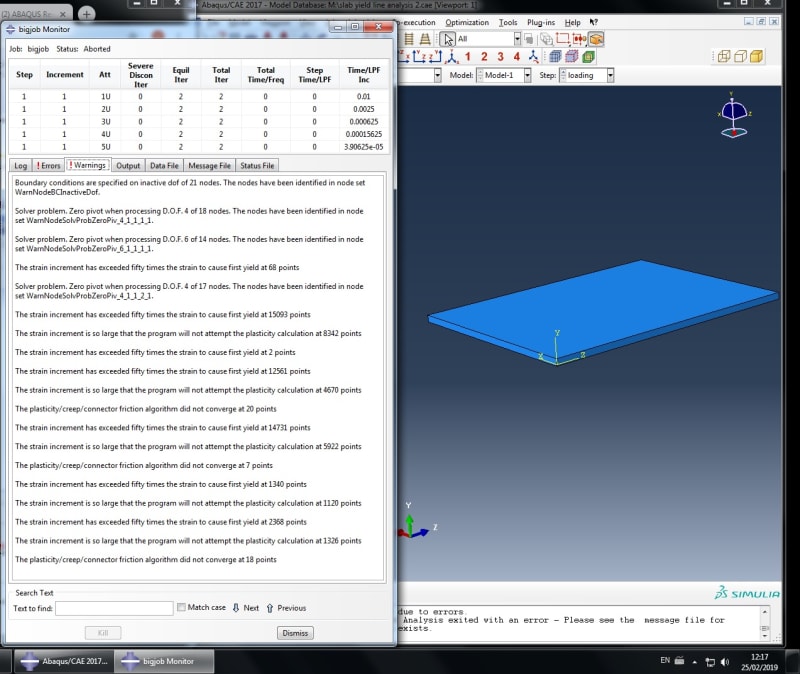Switch to the Log tab
Image resolution: width=800 pixels, height=674 pixels.
coord(20,165)
